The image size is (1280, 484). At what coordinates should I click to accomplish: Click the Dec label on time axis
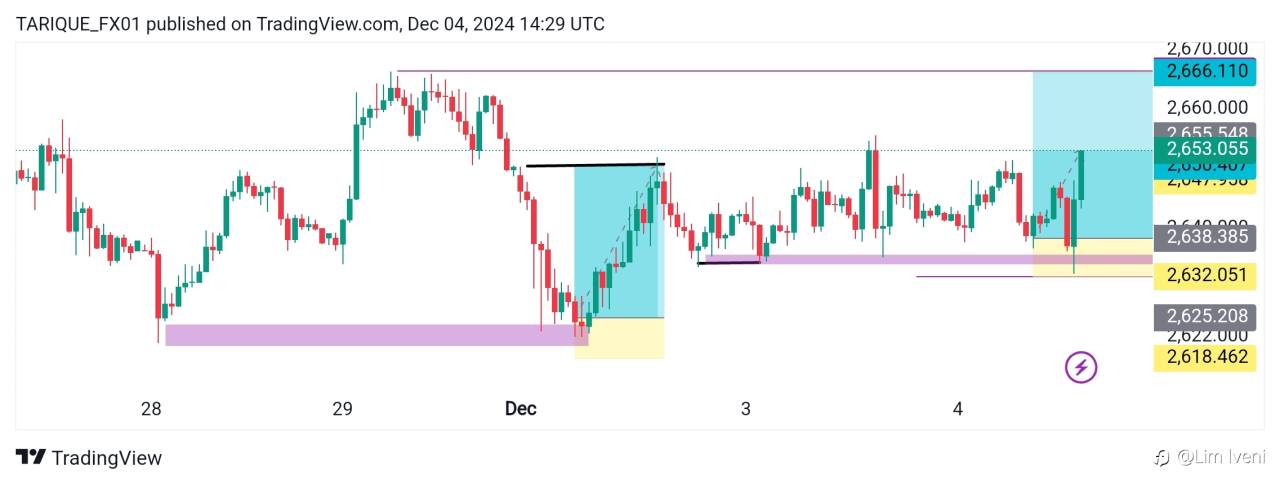click(x=521, y=408)
